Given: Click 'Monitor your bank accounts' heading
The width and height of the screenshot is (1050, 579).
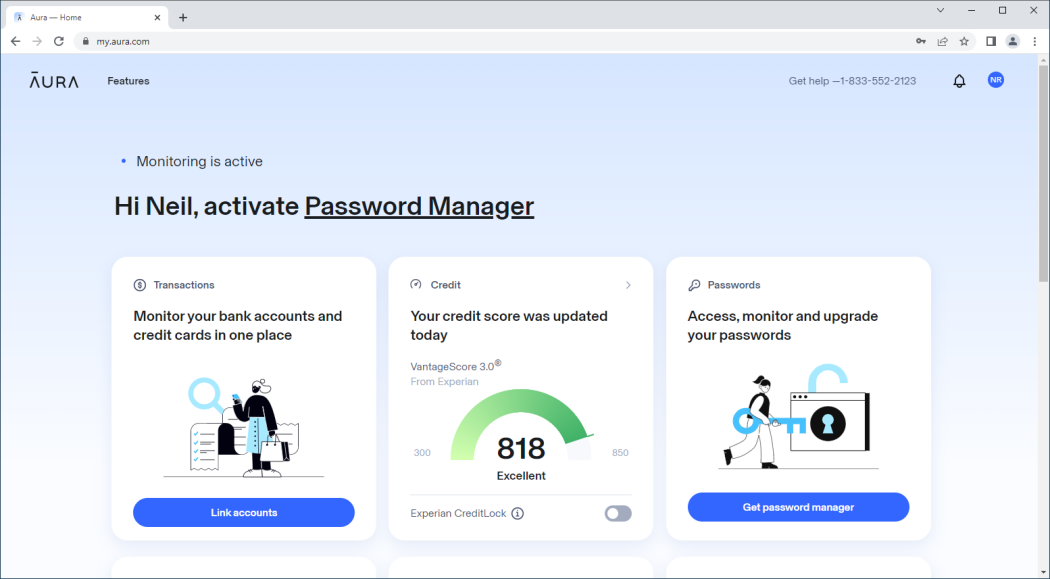Looking at the screenshot, I should [x=238, y=325].
